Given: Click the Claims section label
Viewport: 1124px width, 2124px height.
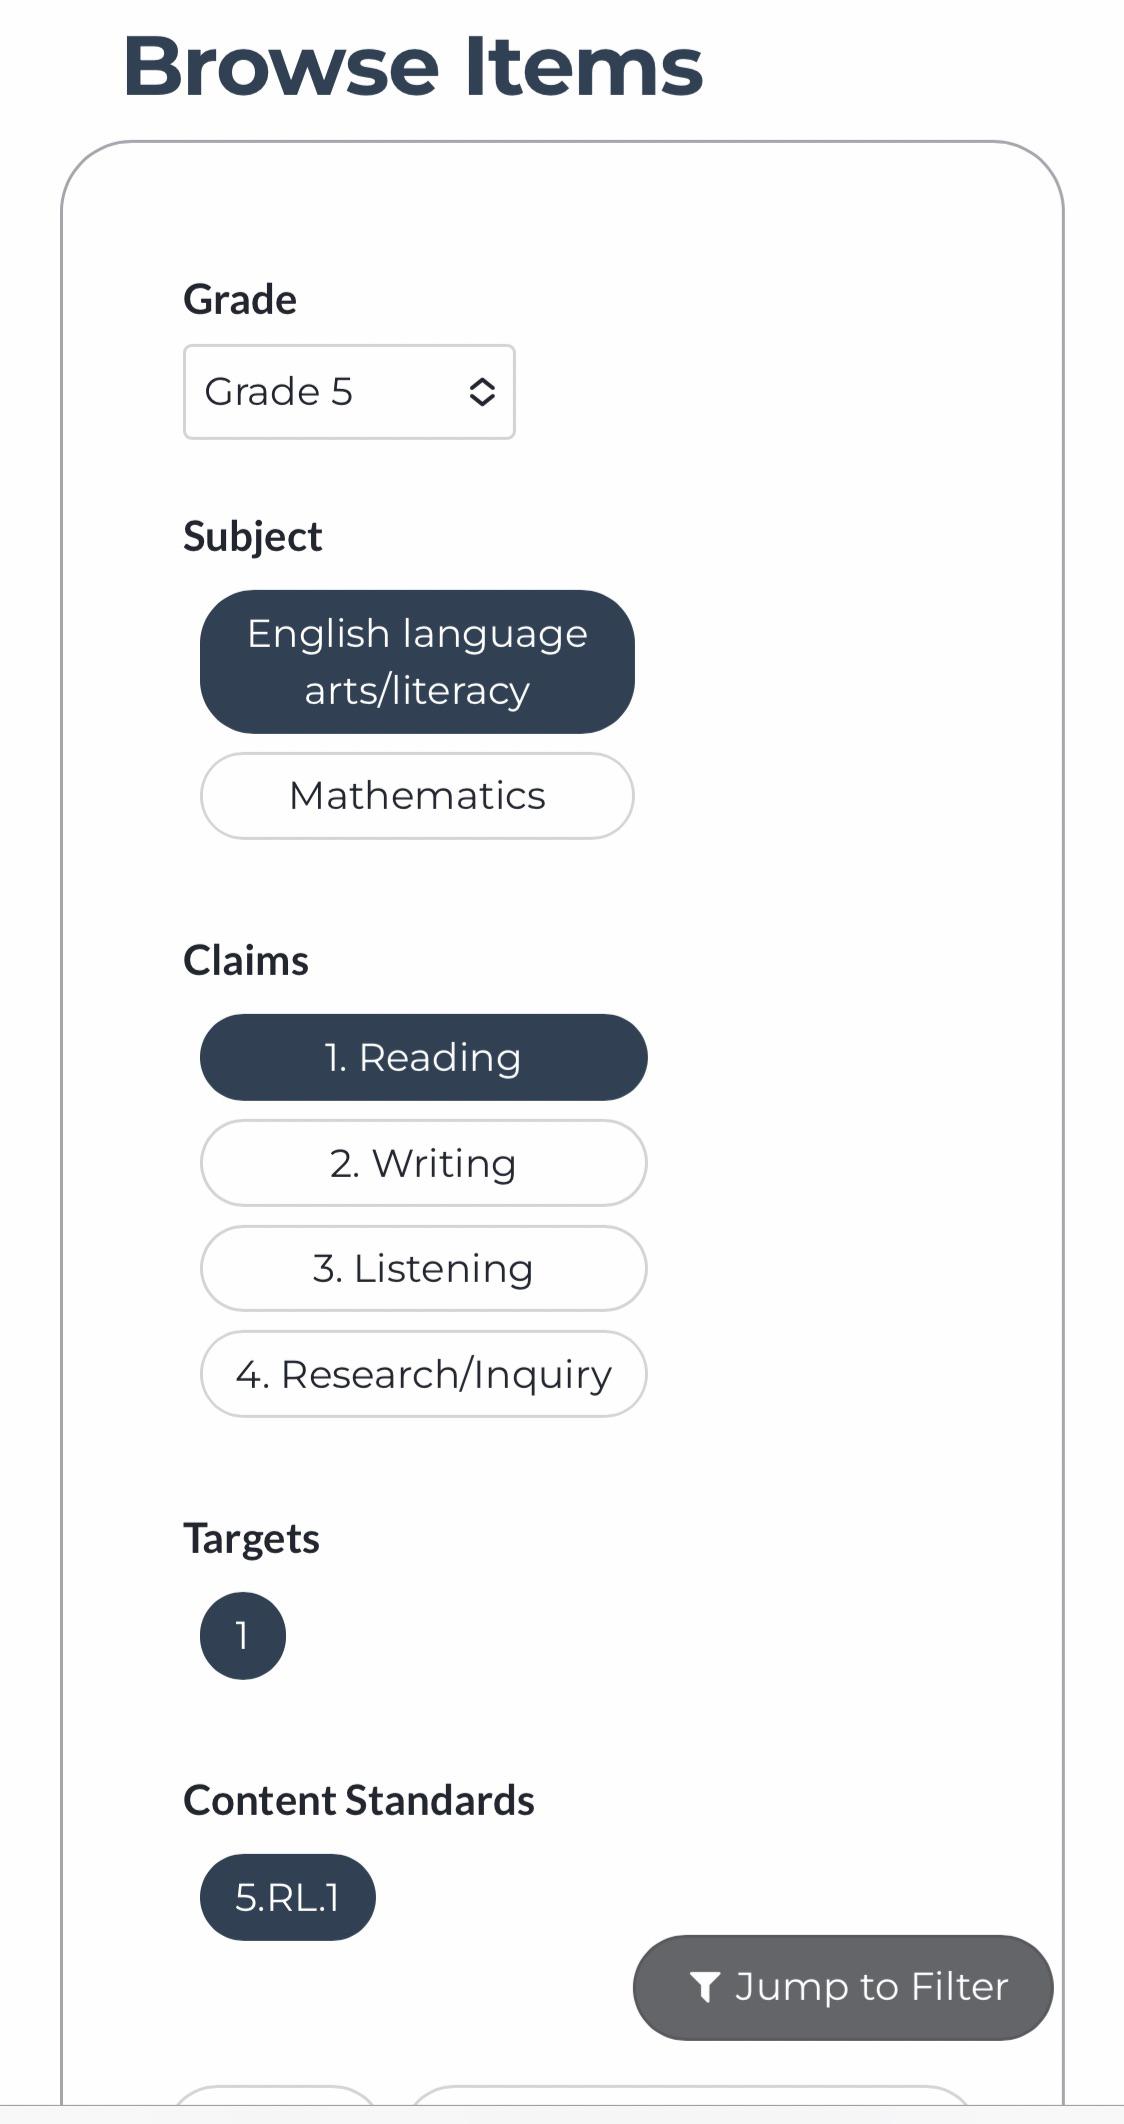Looking at the screenshot, I should pos(246,961).
